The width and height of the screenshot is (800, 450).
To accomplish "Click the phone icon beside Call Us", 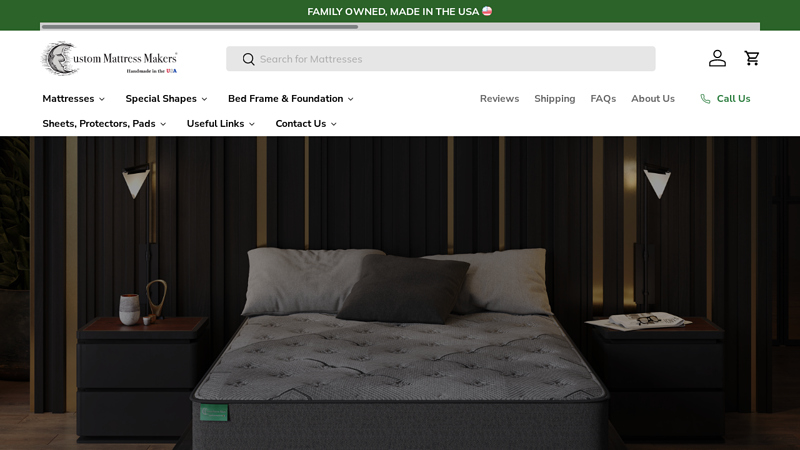I will point(705,99).
